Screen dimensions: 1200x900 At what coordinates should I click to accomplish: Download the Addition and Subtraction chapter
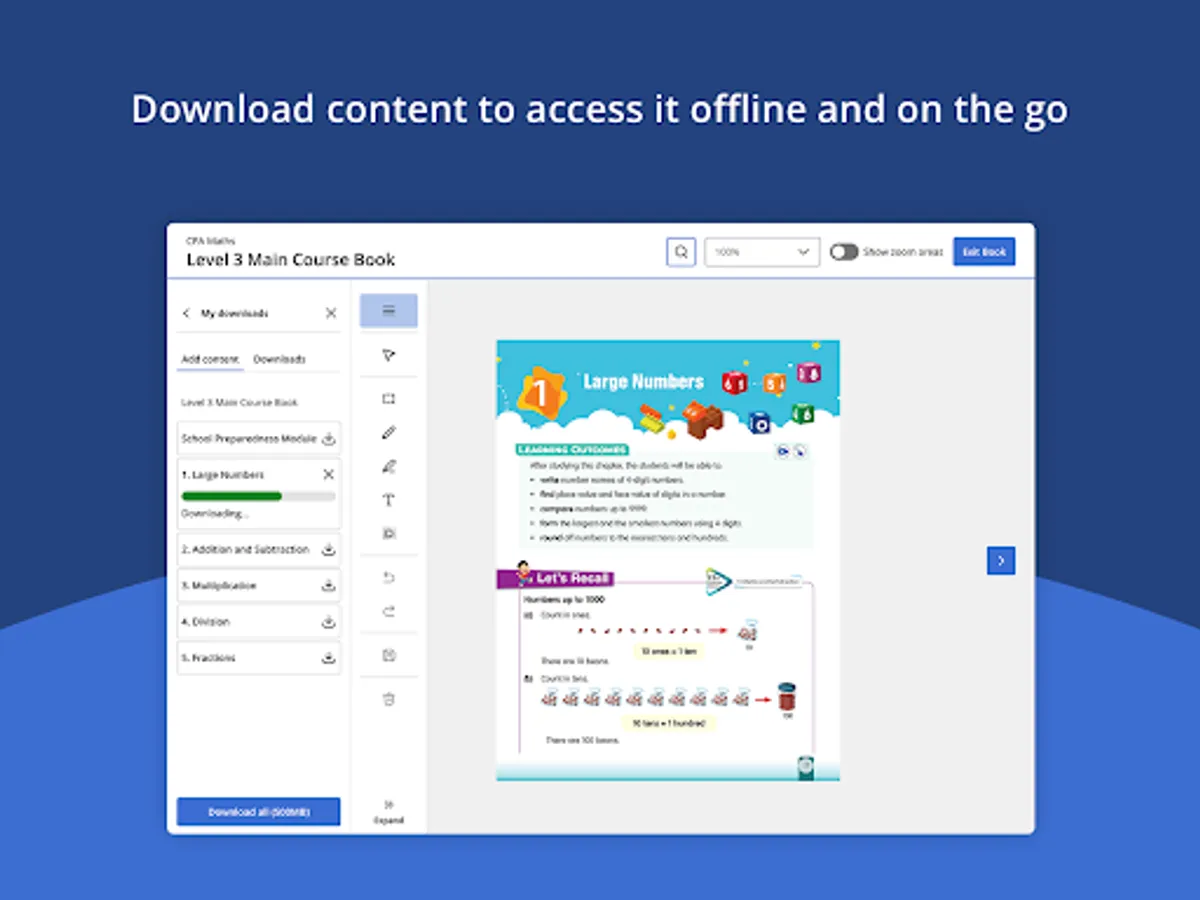(329, 549)
